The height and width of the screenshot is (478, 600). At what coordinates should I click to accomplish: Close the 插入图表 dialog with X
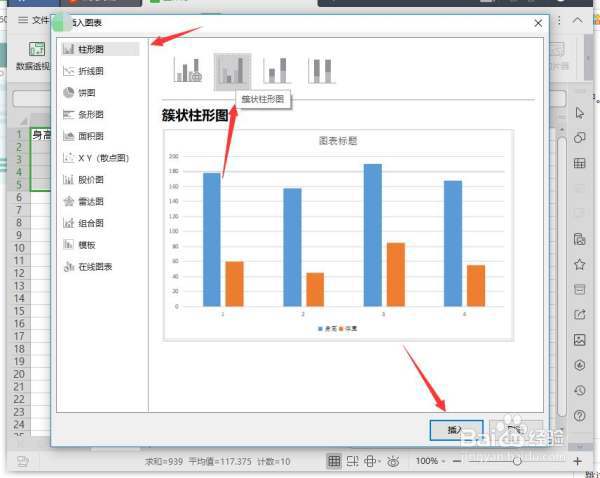[x=538, y=23]
